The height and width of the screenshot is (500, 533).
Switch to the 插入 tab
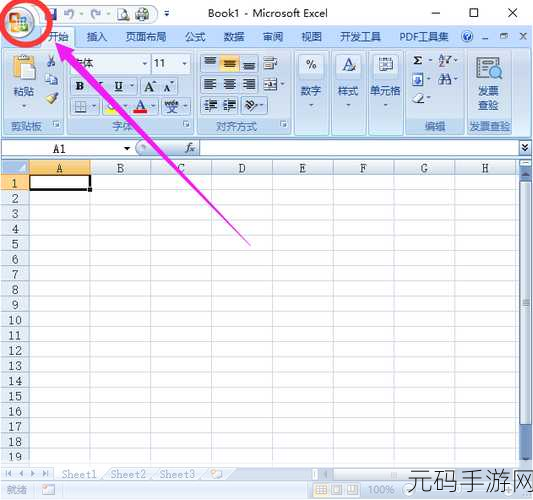click(97, 37)
